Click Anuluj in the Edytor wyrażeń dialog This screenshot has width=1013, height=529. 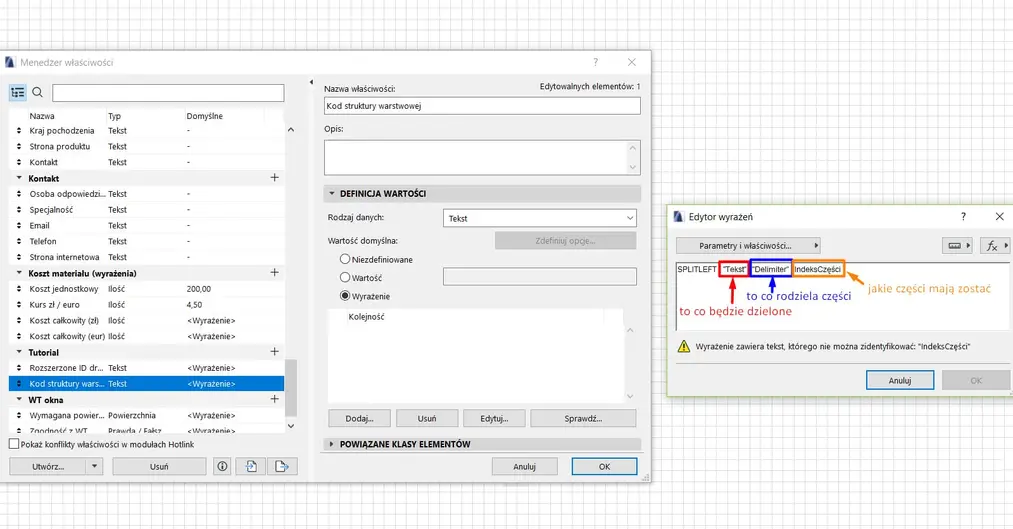tap(899, 380)
